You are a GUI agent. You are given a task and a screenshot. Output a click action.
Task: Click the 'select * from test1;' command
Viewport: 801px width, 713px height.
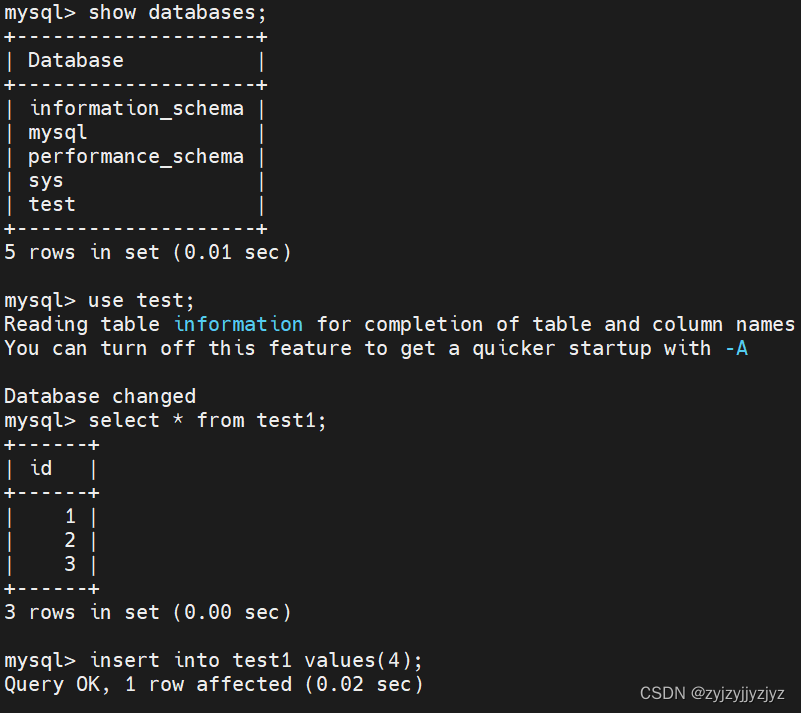pos(207,420)
